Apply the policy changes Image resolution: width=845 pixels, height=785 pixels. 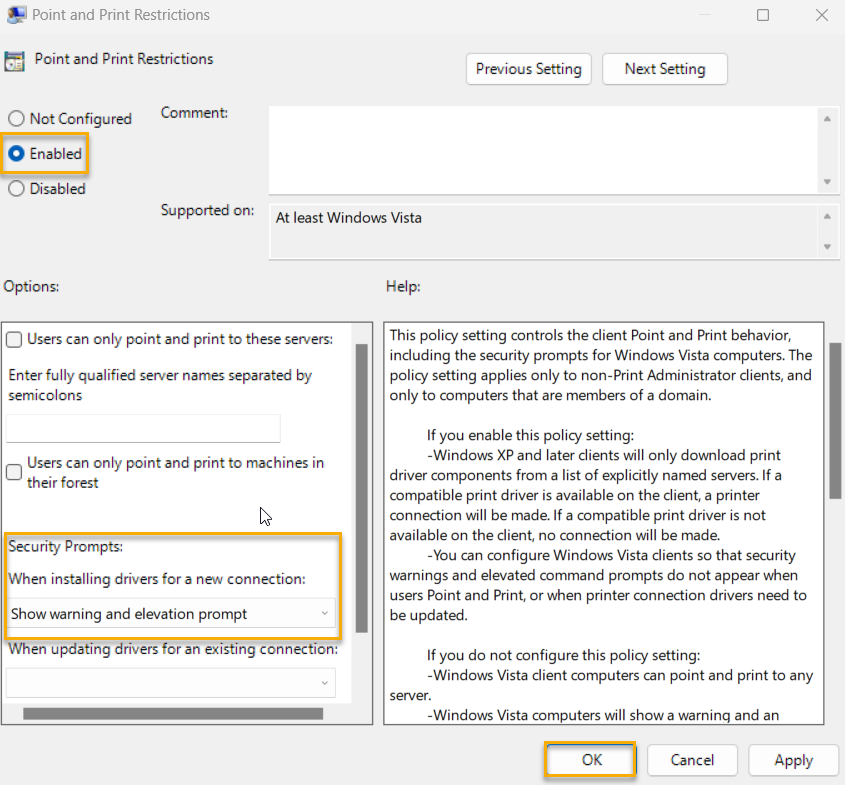793,760
